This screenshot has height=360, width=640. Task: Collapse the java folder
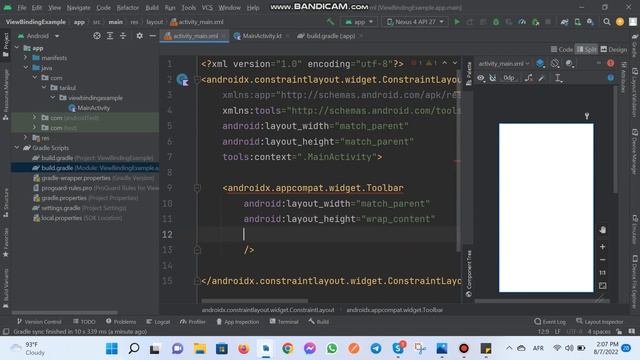click(26, 67)
